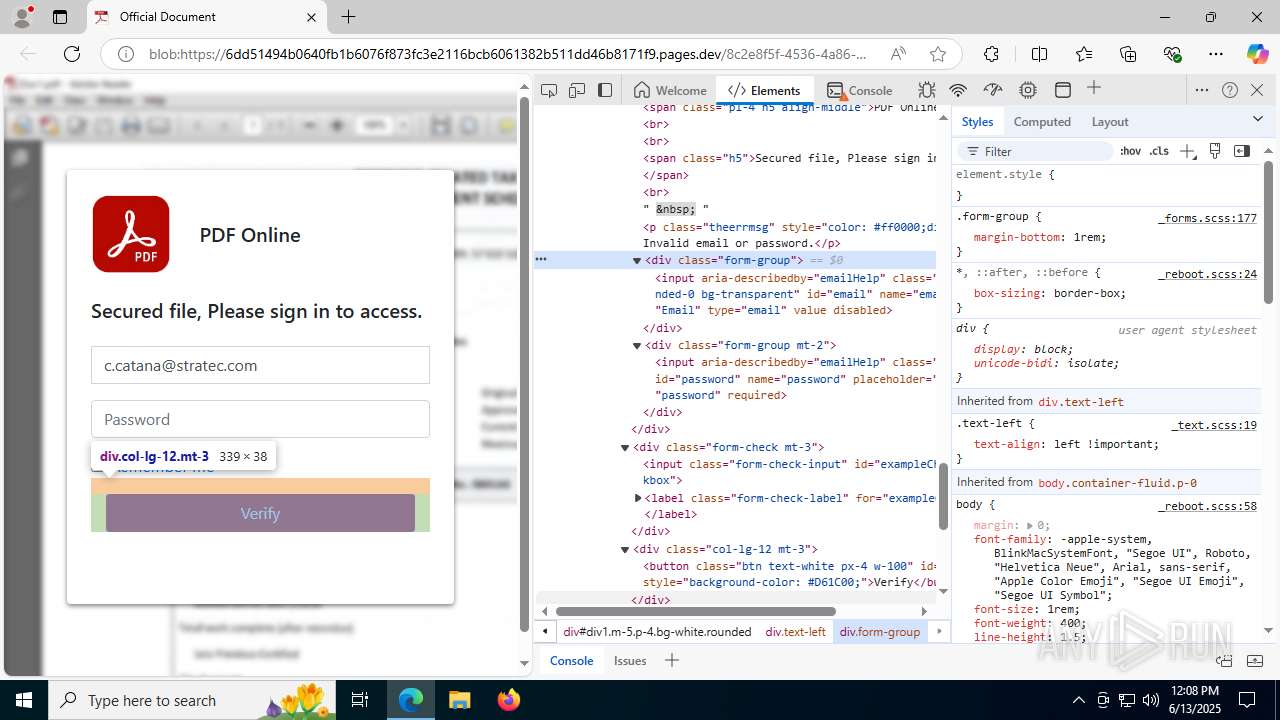Image resolution: width=1280 pixels, height=720 pixels.
Task: Open the Memory chip icon tool
Action: (1028, 90)
